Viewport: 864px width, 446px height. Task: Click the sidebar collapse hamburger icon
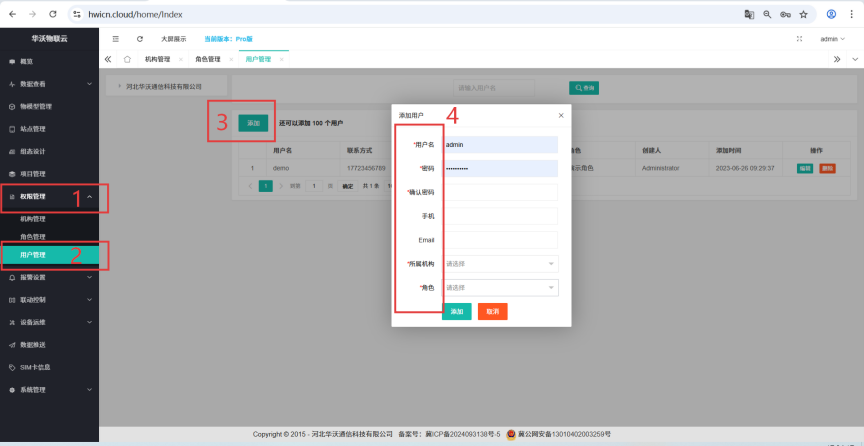coord(115,39)
